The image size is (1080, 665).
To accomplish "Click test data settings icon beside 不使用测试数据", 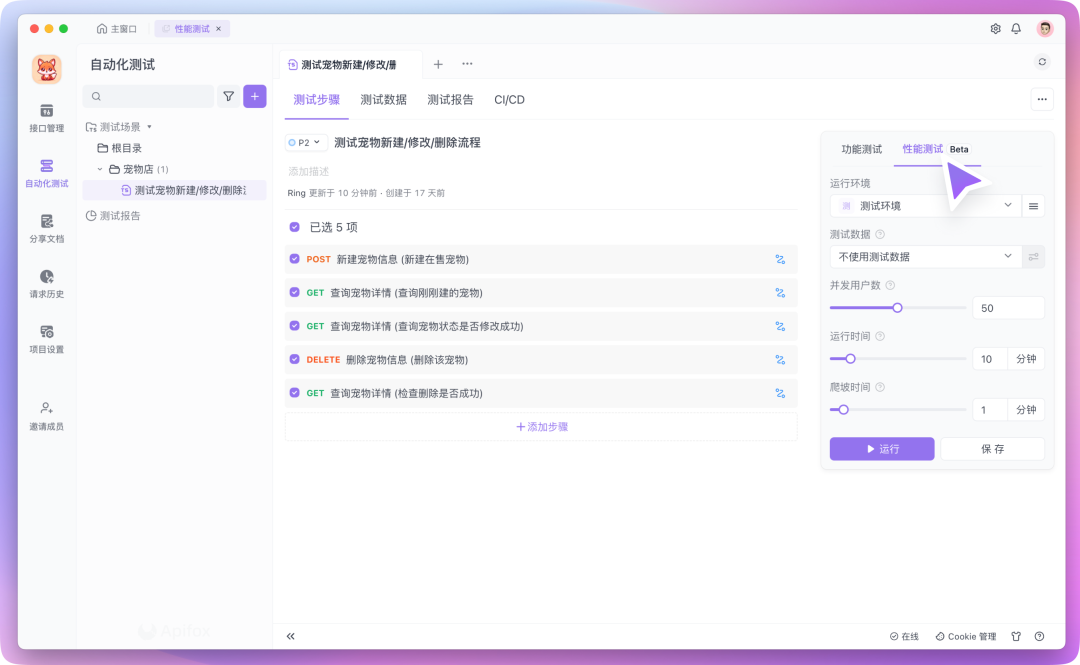I will pyautogui.click(x=1033, y=257).
